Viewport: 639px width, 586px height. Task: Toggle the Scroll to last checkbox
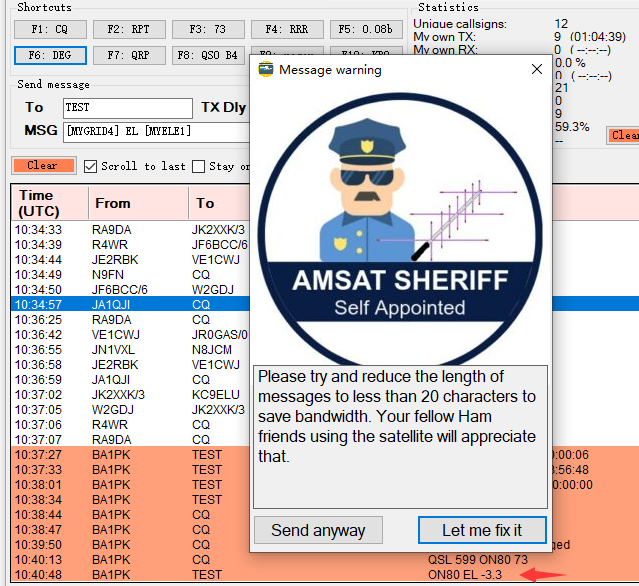coord(90,167)
